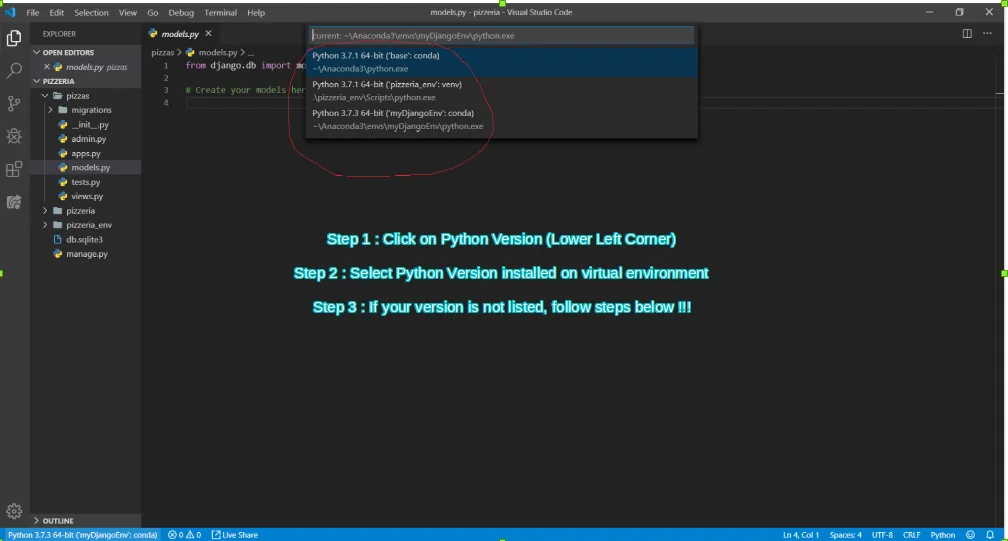This screenshot has height=541, width=1008.
Task: Open admin.py in explorer
Action: [88, 139]
